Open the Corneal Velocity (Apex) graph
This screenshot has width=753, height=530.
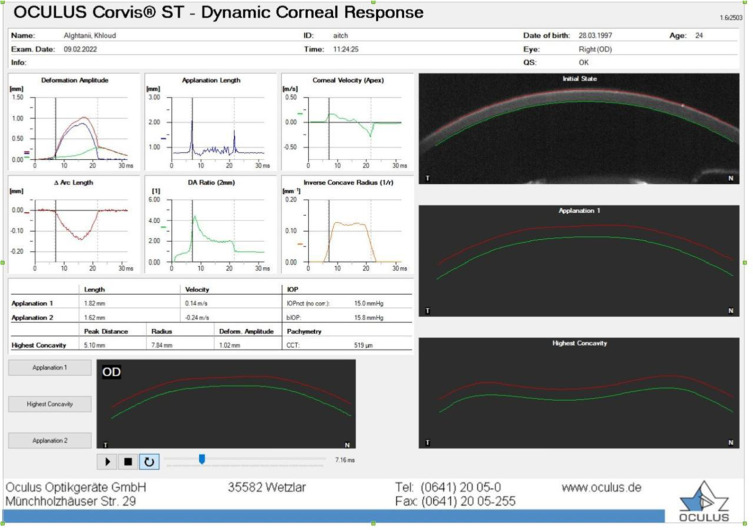347,122
